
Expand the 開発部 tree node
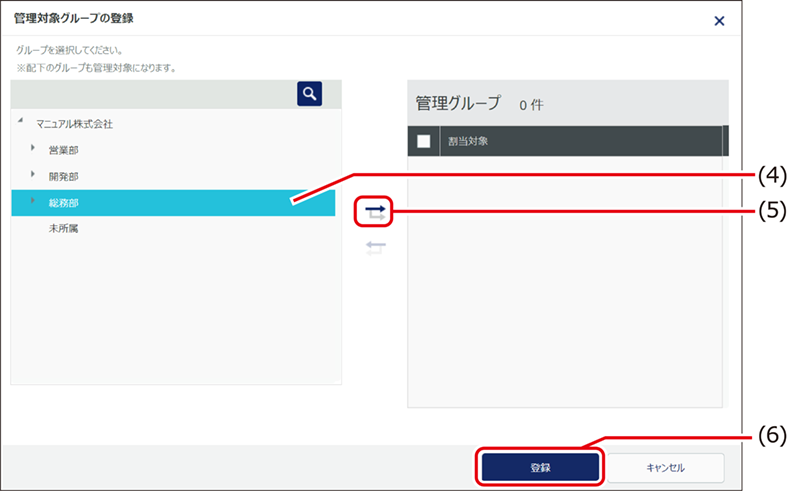pyautogui.click(x=33, y=174)
